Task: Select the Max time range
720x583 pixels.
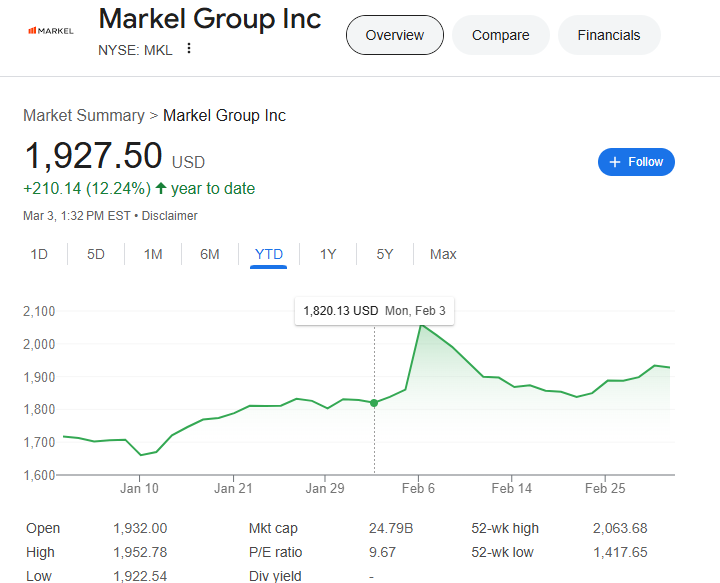Action: (x=443, y=254)
